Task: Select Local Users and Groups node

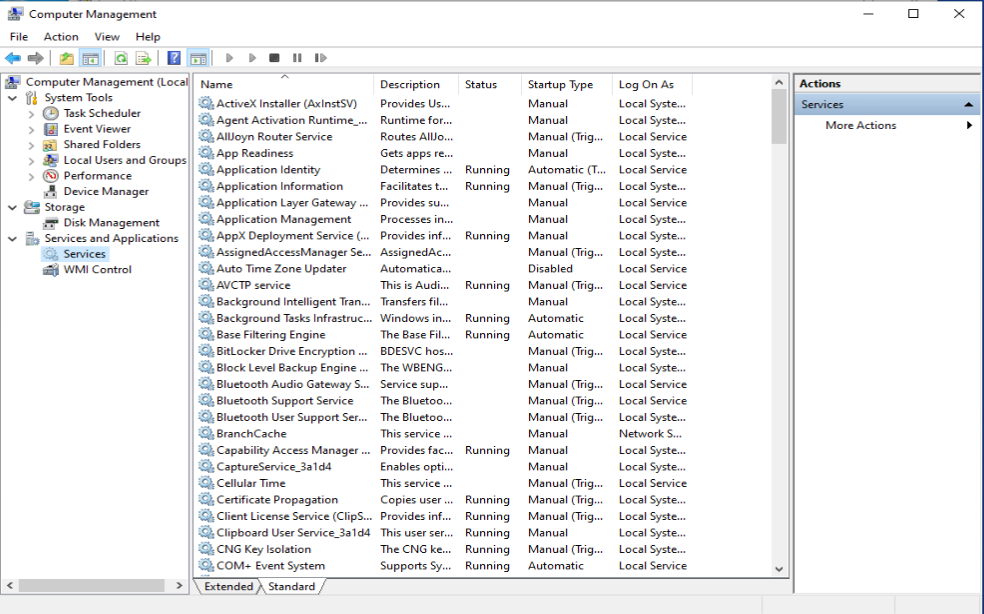Action: pyautogui.click(x=124, y=160)
